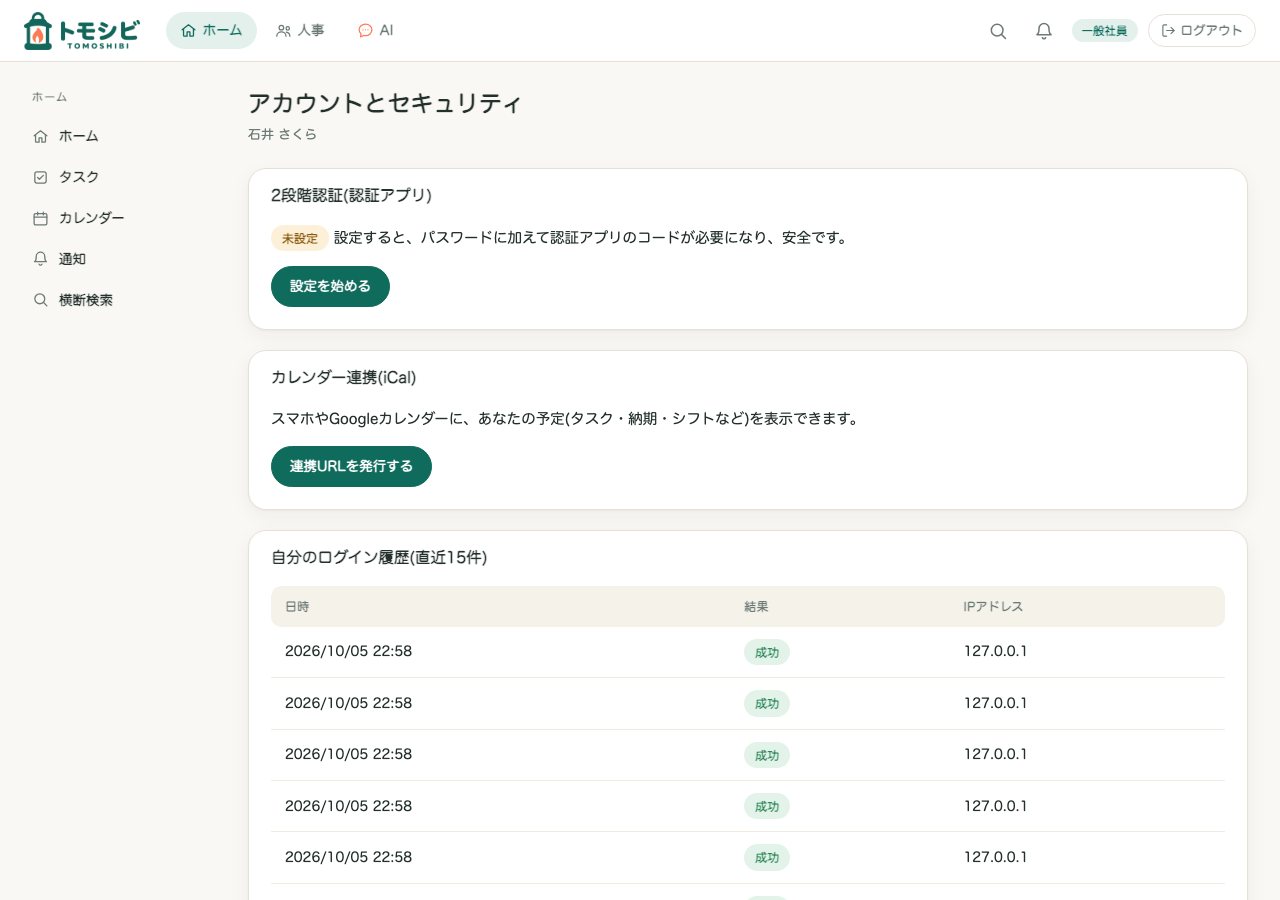
Task: Open the AI top navigation tab
Action: tap(375, 31)
